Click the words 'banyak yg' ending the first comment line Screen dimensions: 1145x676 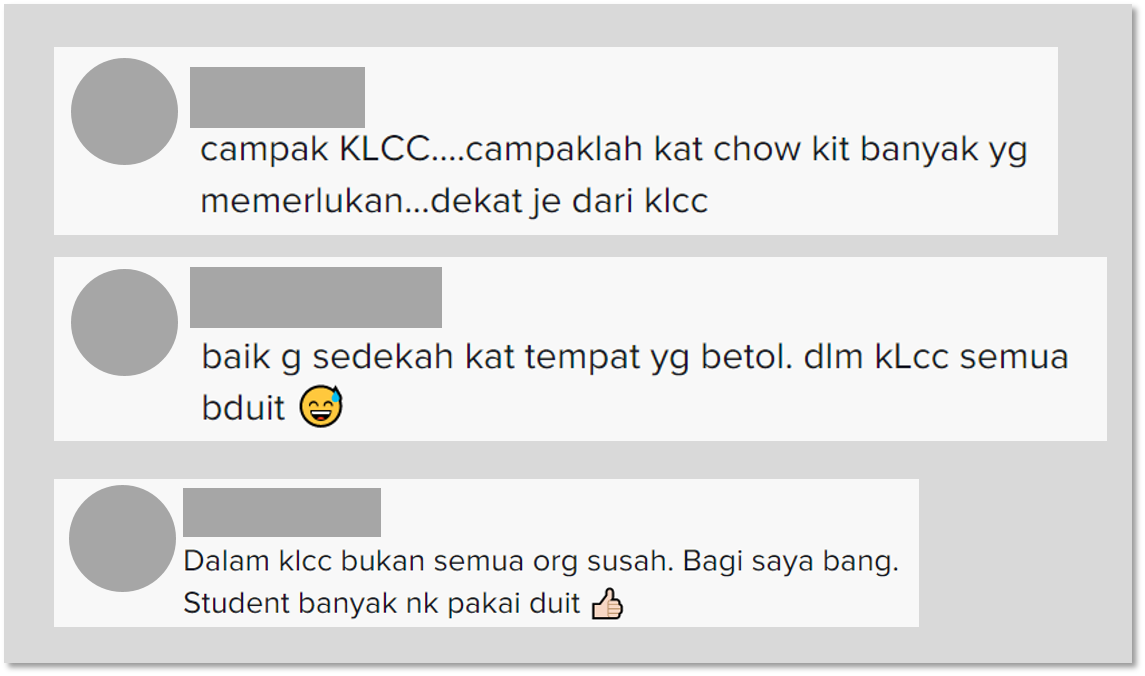click(x=943, y=150)
